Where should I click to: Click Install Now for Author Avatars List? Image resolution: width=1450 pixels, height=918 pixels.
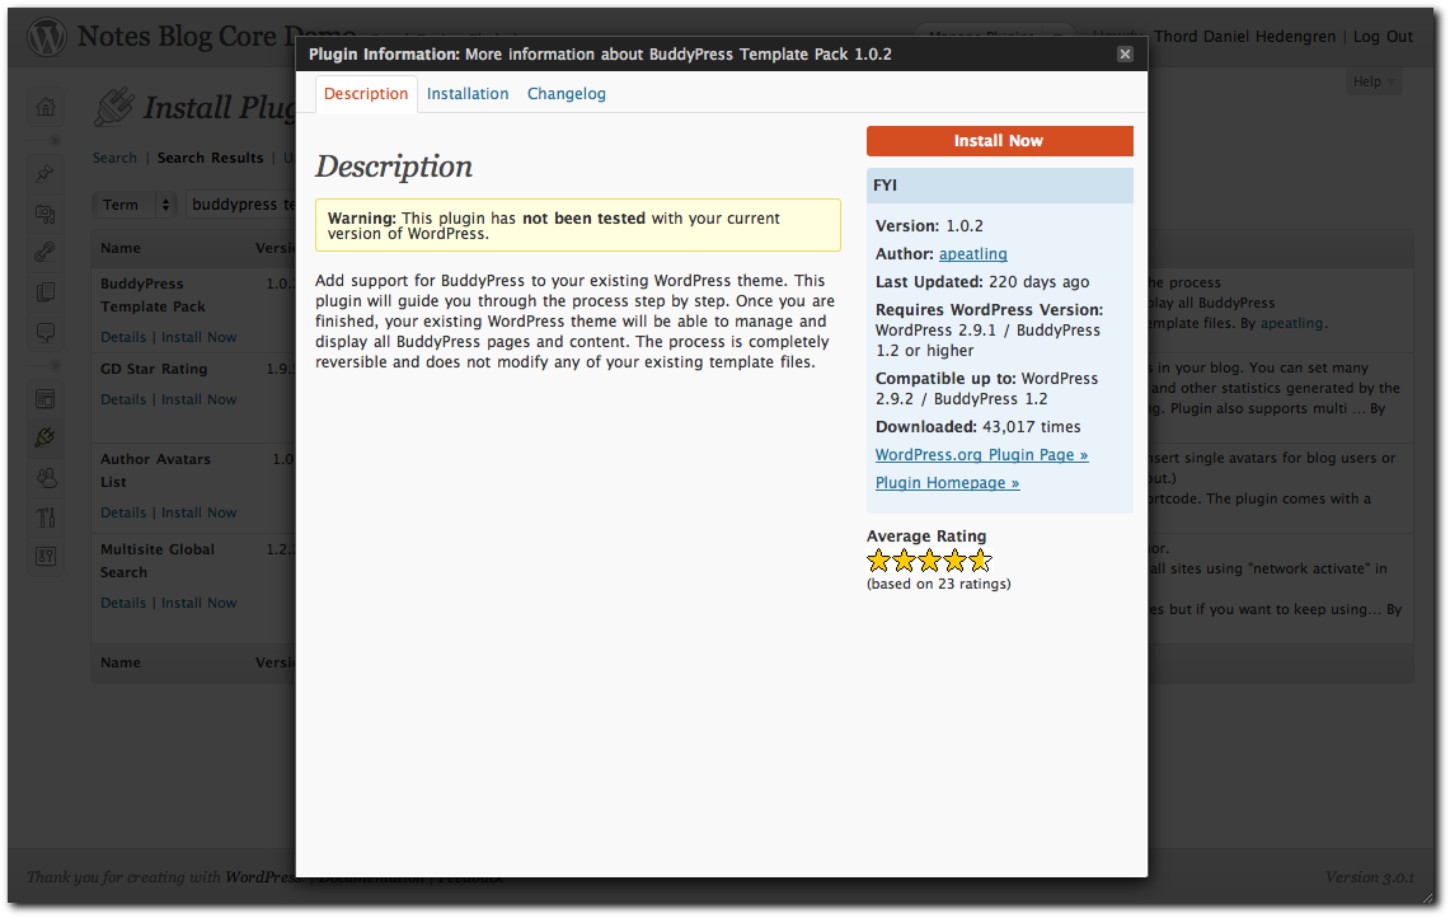tap(199, 513)
